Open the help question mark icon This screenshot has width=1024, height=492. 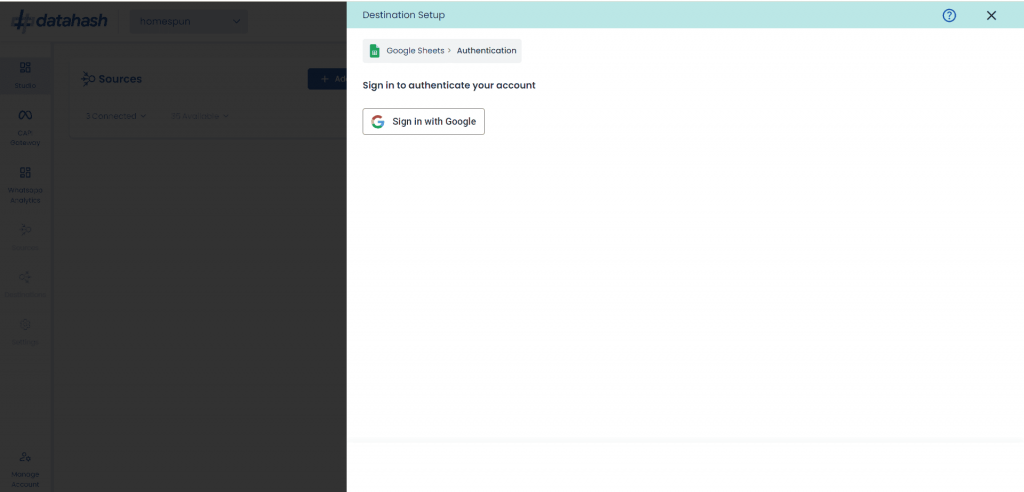949,16
